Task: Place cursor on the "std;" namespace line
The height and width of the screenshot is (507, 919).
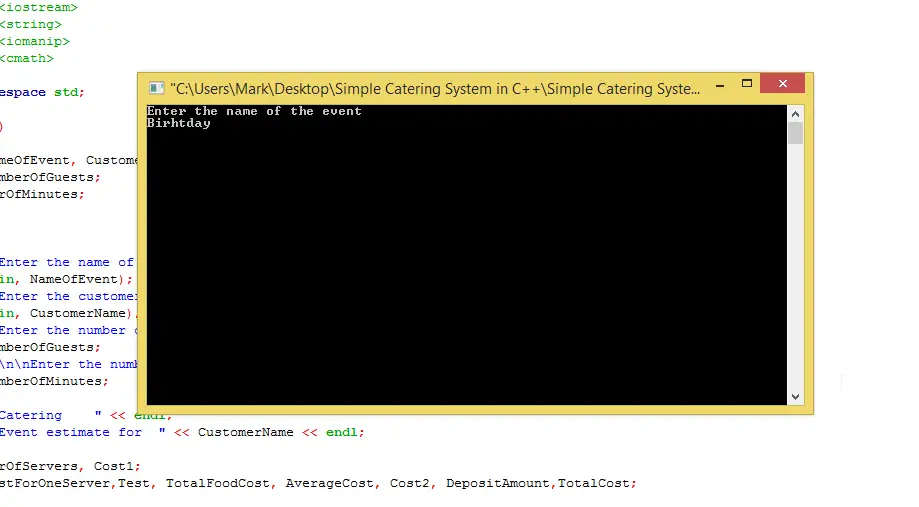Action: pyautogui.click(x=68, y=92)
